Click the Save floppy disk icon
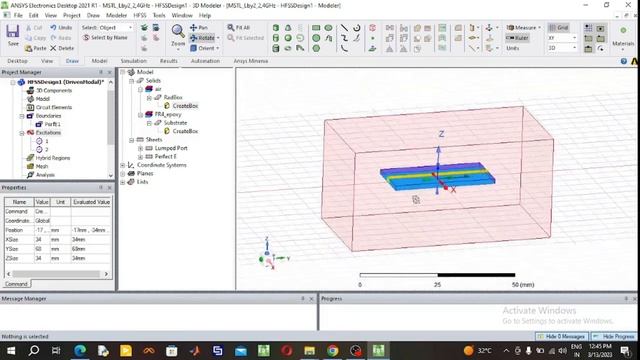The height and width of the screenshot is (360, 640). (x=13, y=32)
